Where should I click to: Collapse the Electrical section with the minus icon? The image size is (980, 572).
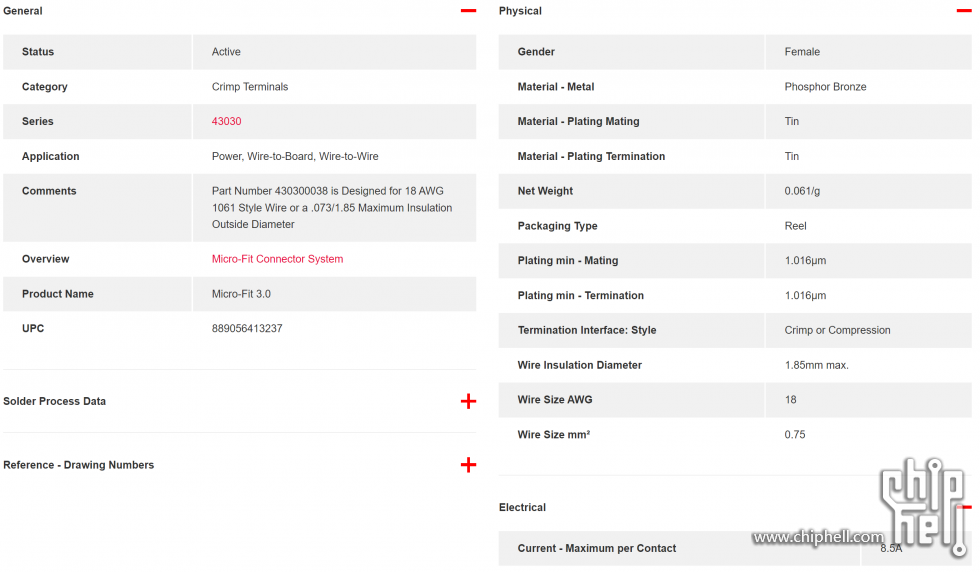[x=966, y=507]
